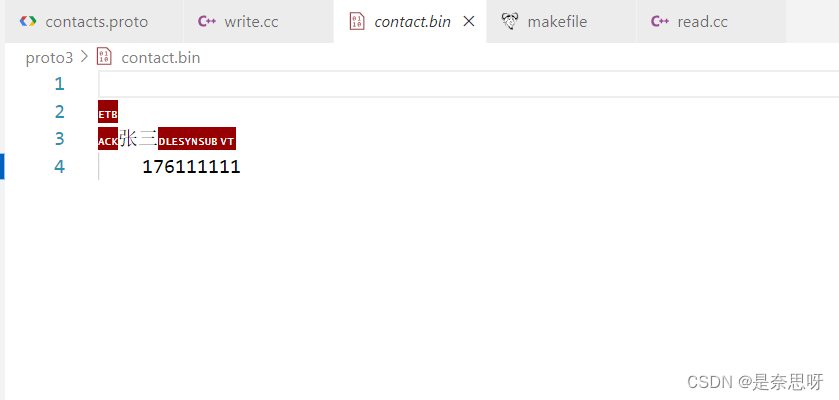Click the ACK control character on line 3
839x400 pixels.
coord(108,139)
